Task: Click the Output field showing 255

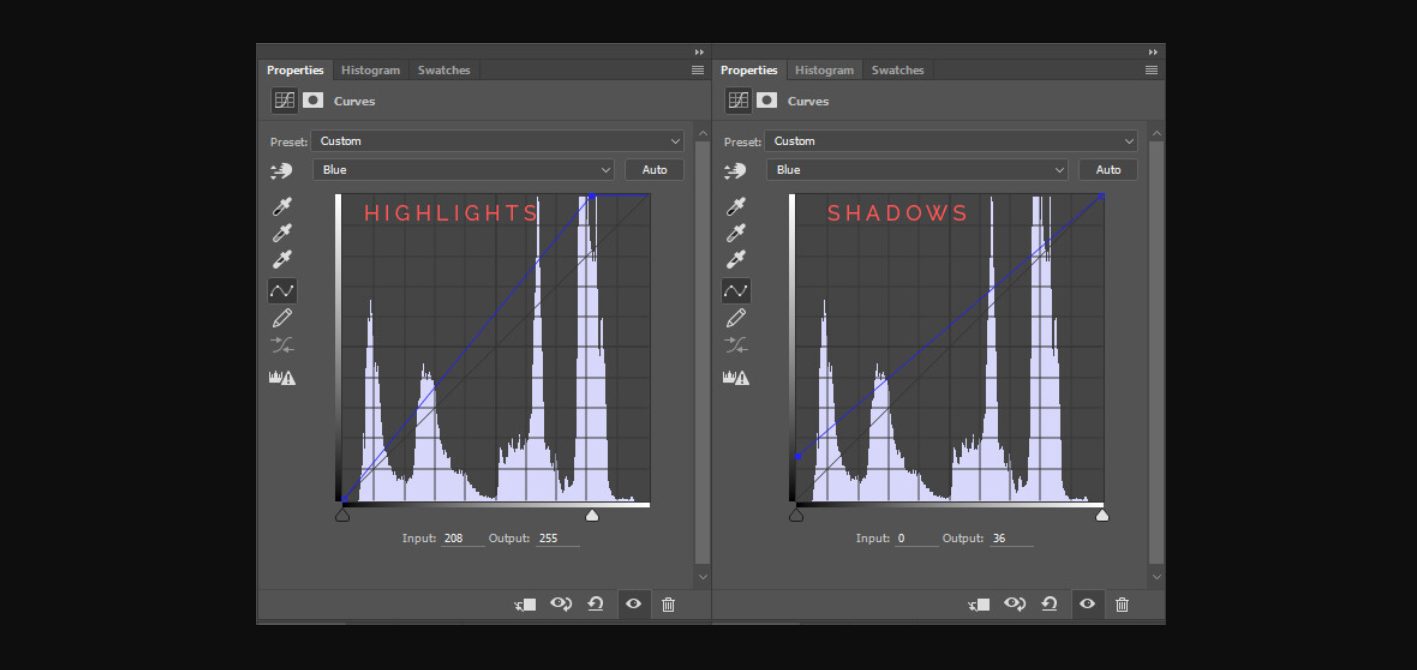Action: [558, 538]
